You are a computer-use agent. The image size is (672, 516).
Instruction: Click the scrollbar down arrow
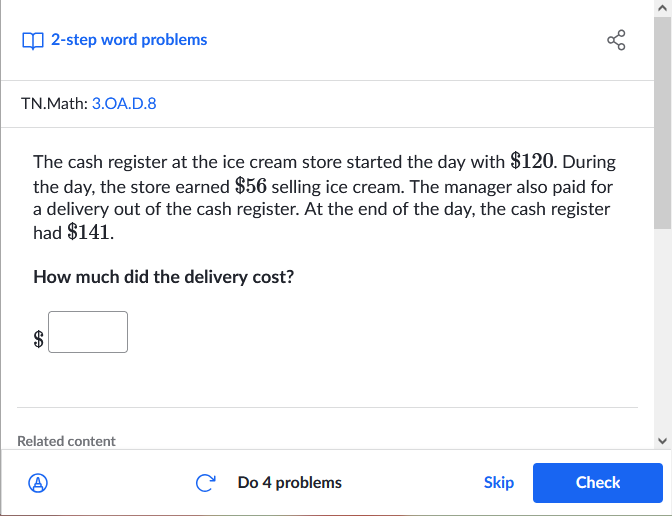tap(663, 440)
